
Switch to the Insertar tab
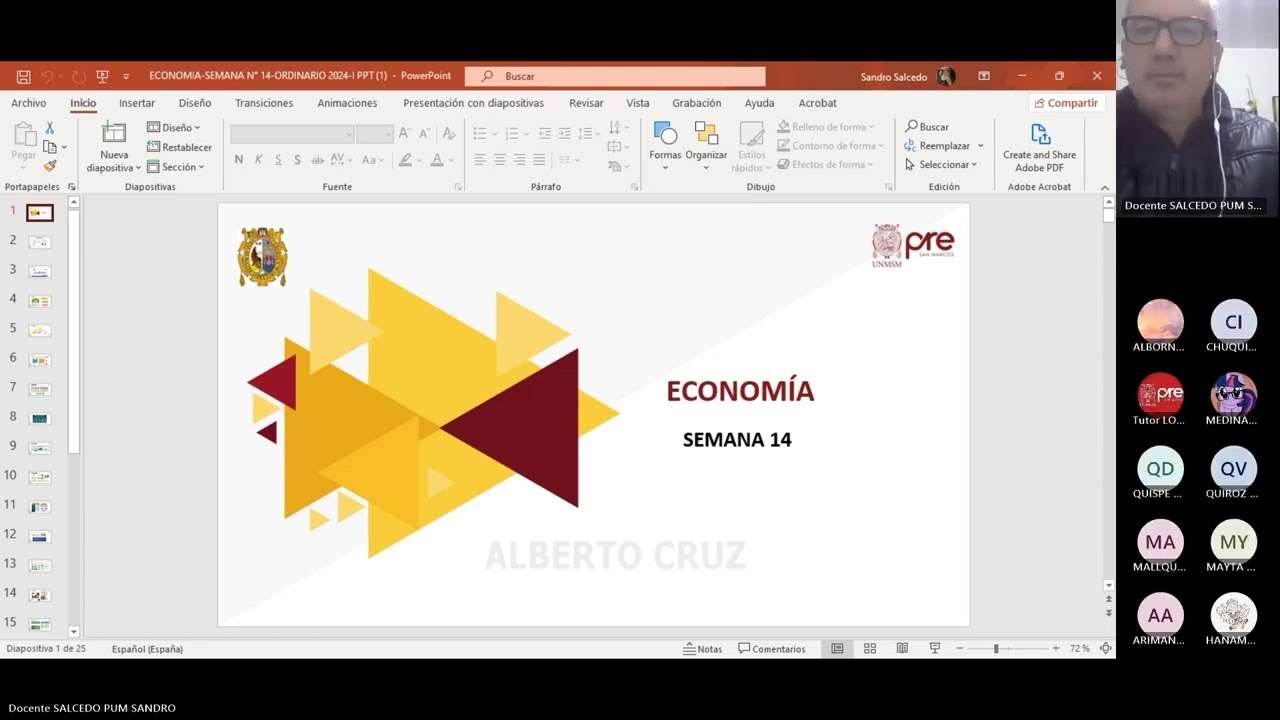(137, 103)
